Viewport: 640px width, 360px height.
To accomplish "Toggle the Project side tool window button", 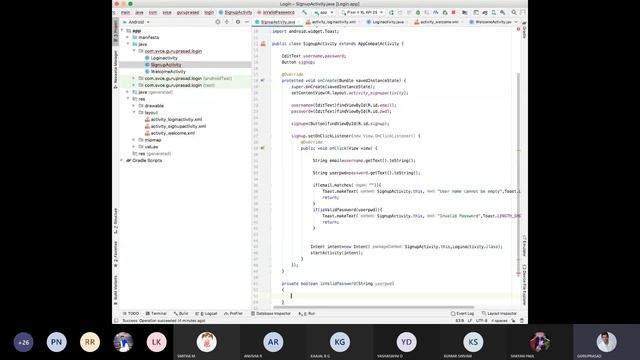I will 116,31.
